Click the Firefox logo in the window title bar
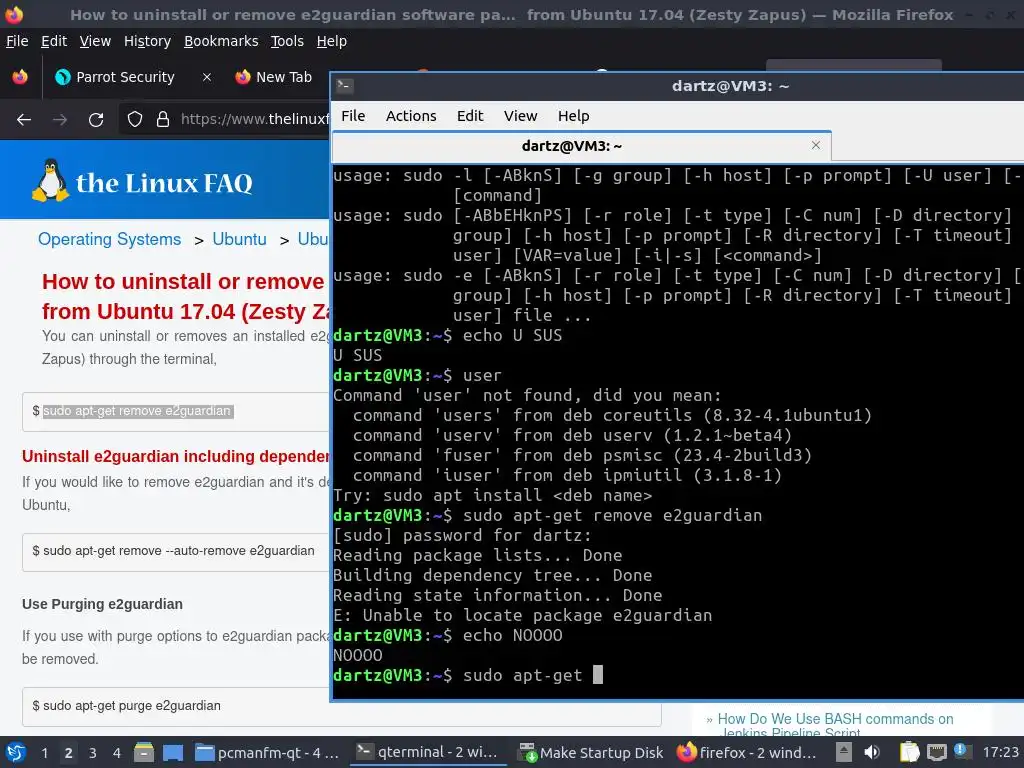Image resolution: width=1024 pixels, height=768 pixels. pyautogui.click(x=14, y=14)
